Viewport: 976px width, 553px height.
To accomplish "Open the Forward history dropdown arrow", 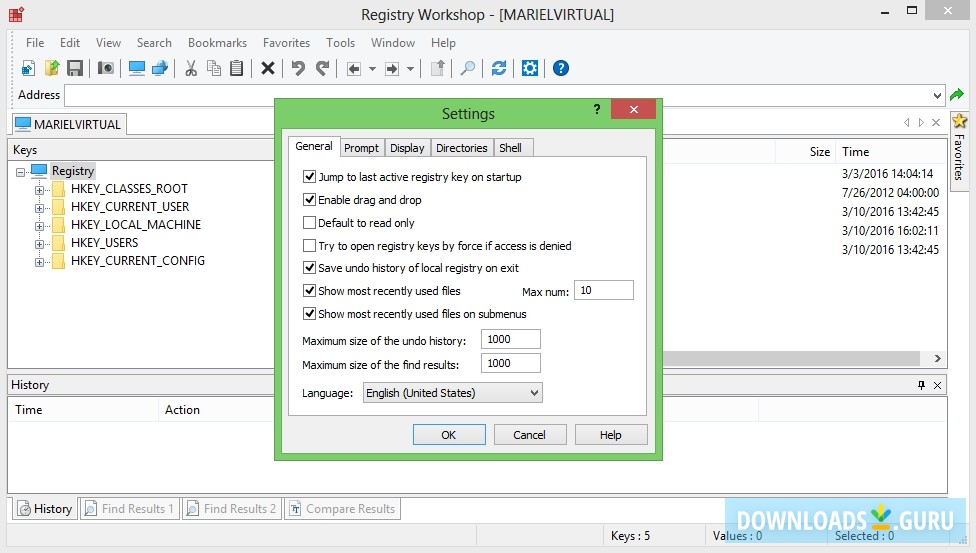I will tap(410, 69).
